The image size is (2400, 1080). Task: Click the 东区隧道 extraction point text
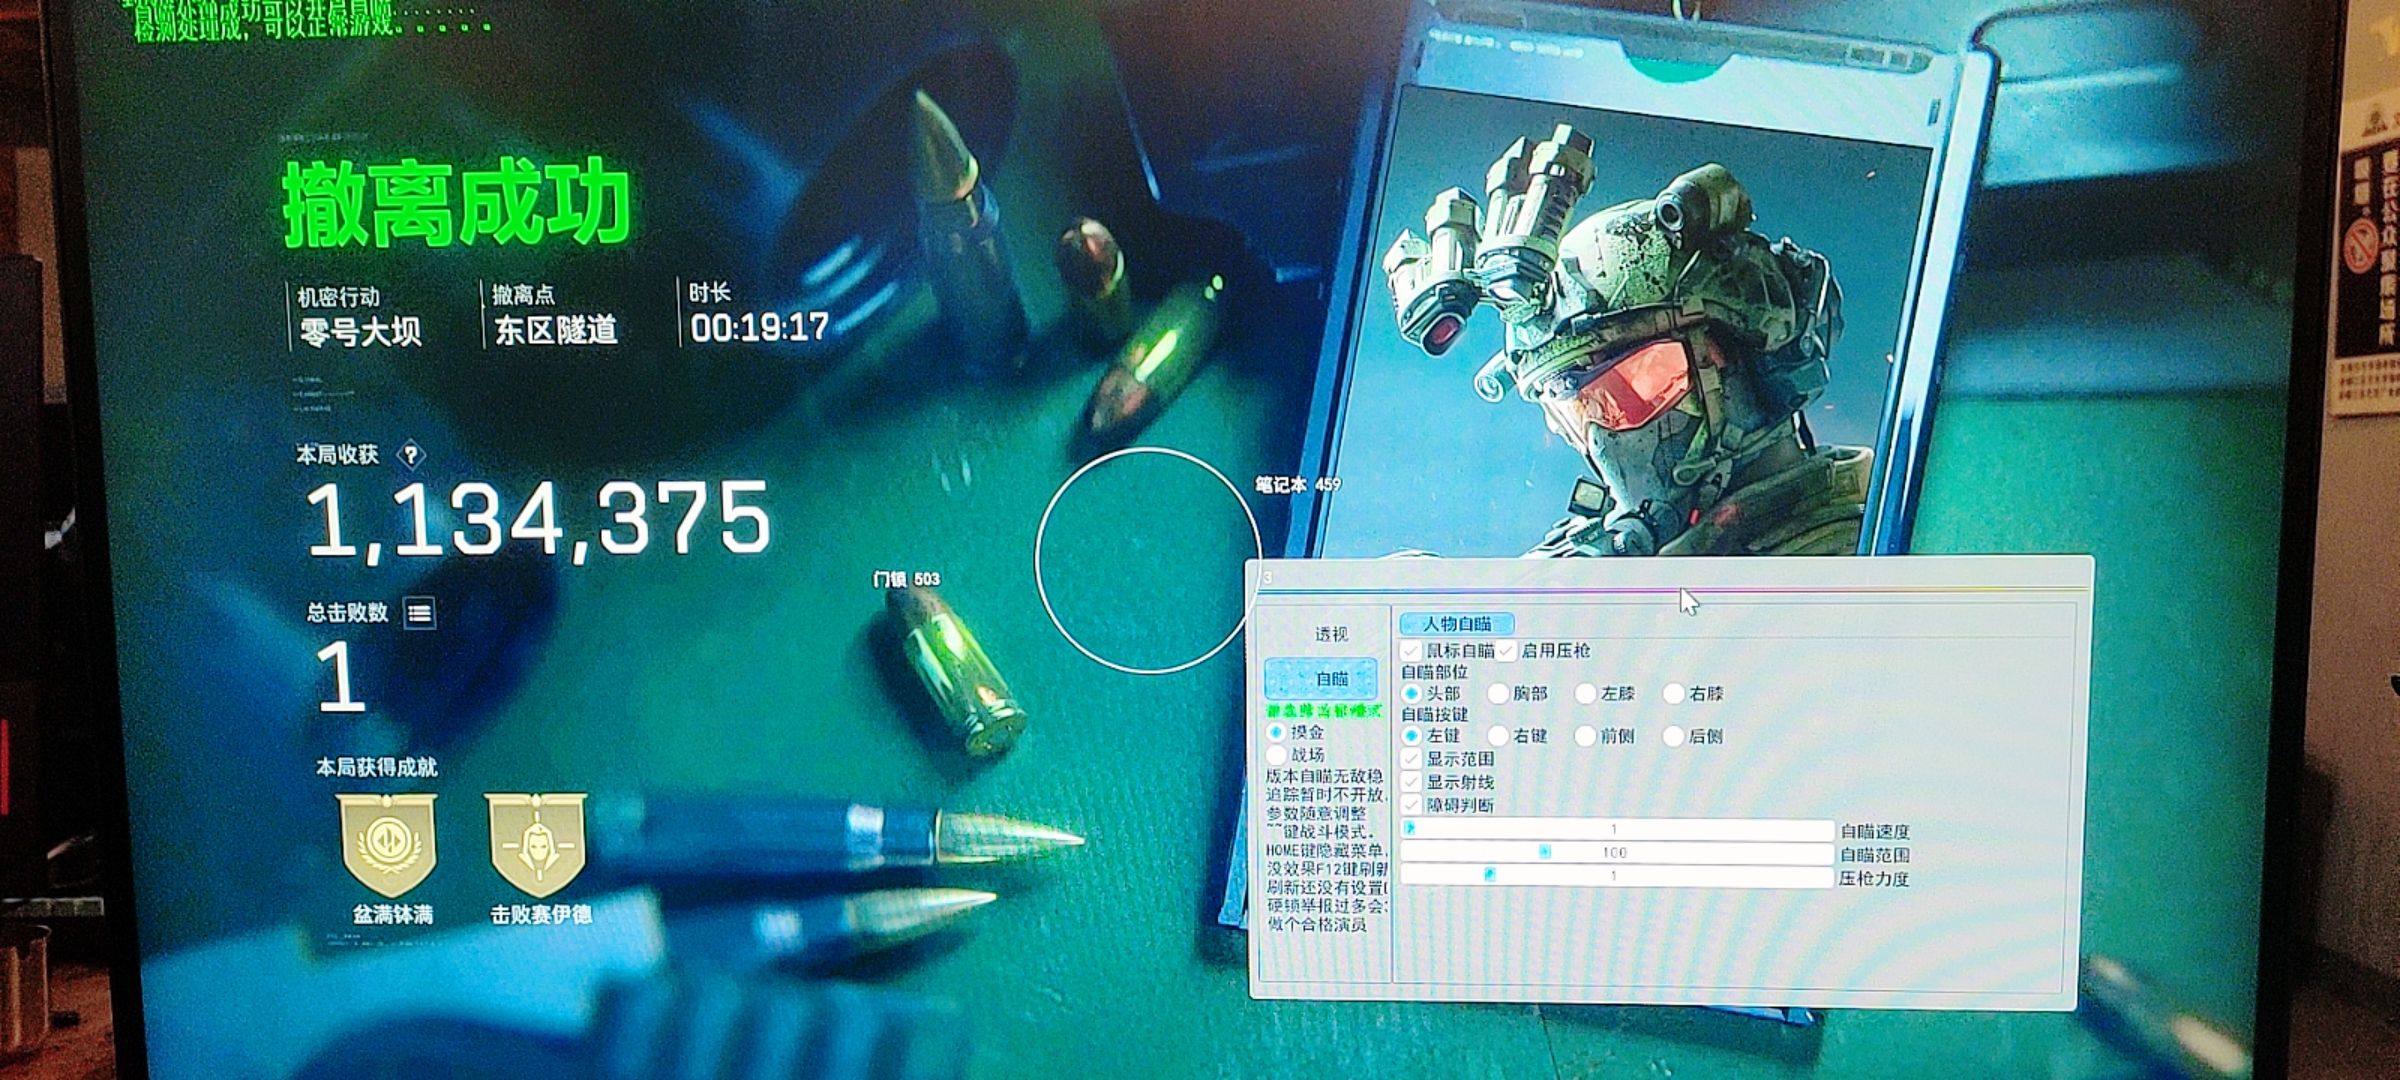click(556, 330)
